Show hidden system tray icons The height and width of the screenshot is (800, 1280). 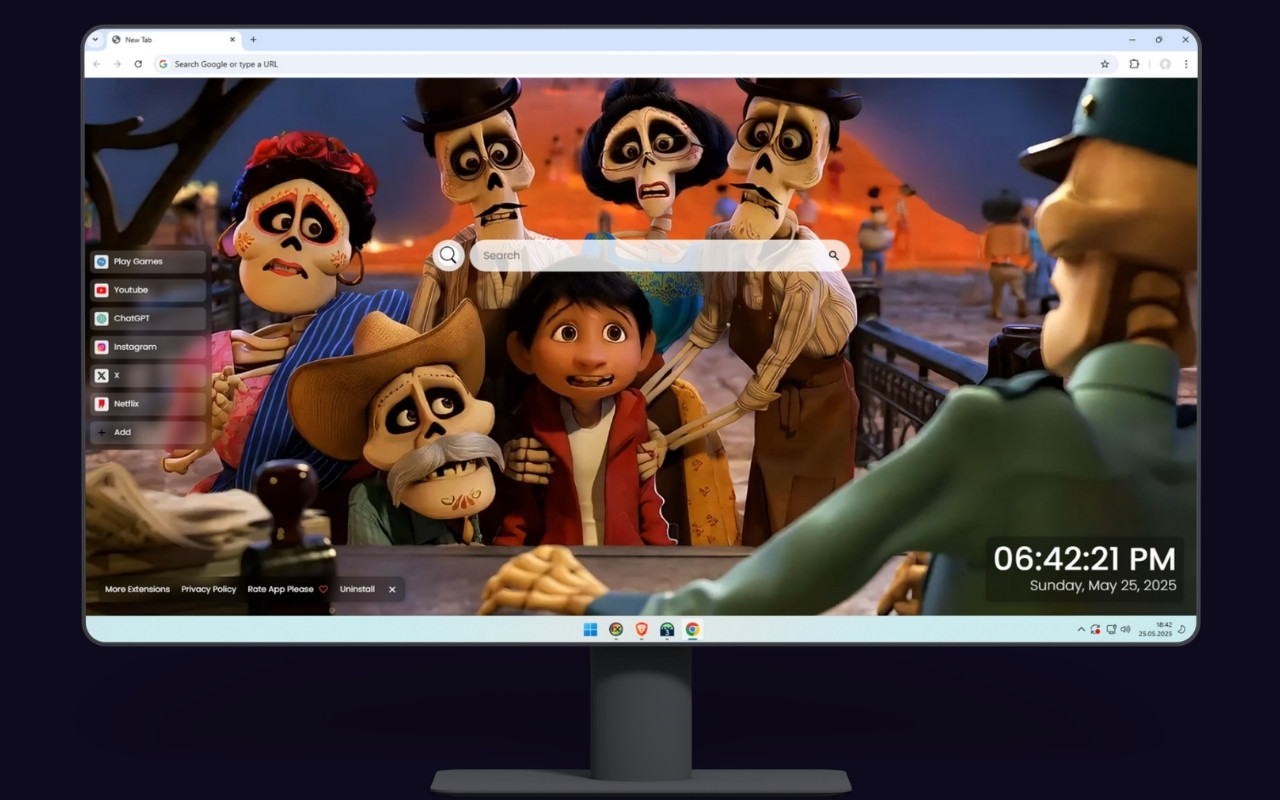pos(1081,630)
